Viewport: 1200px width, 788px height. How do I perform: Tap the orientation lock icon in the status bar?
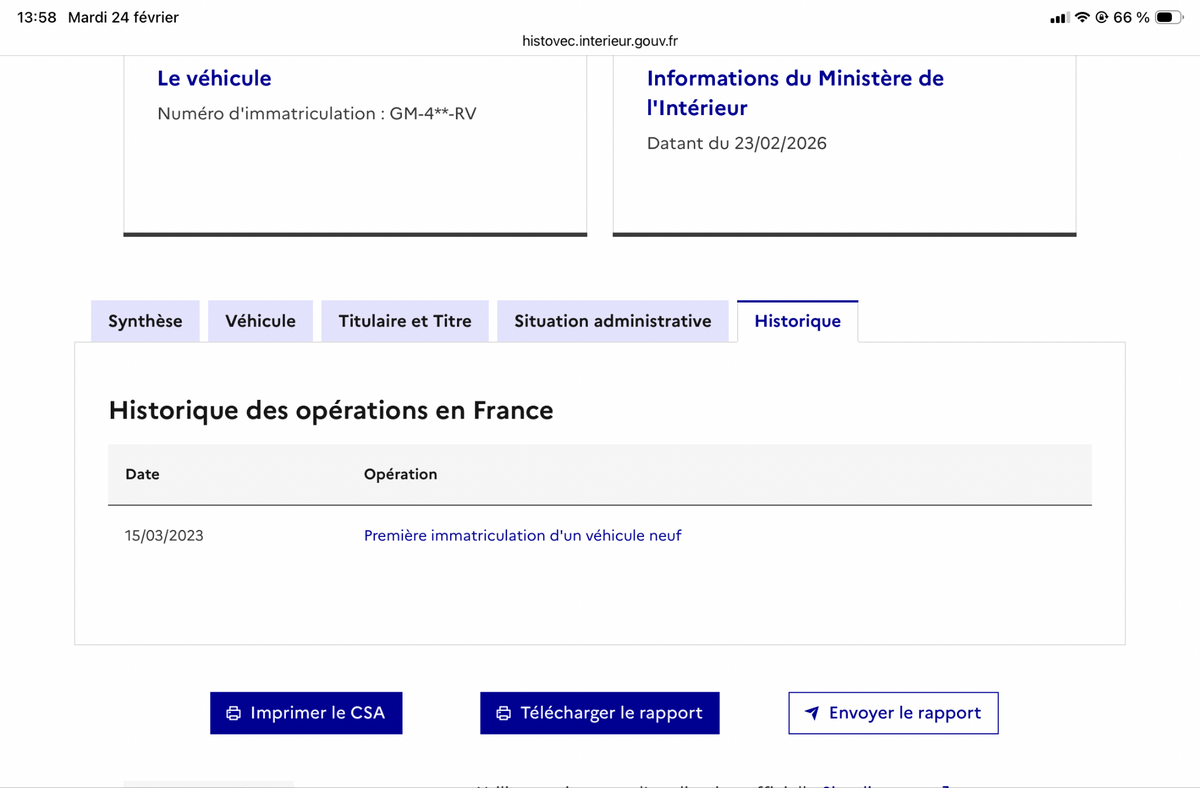(x=1103, y=17)
